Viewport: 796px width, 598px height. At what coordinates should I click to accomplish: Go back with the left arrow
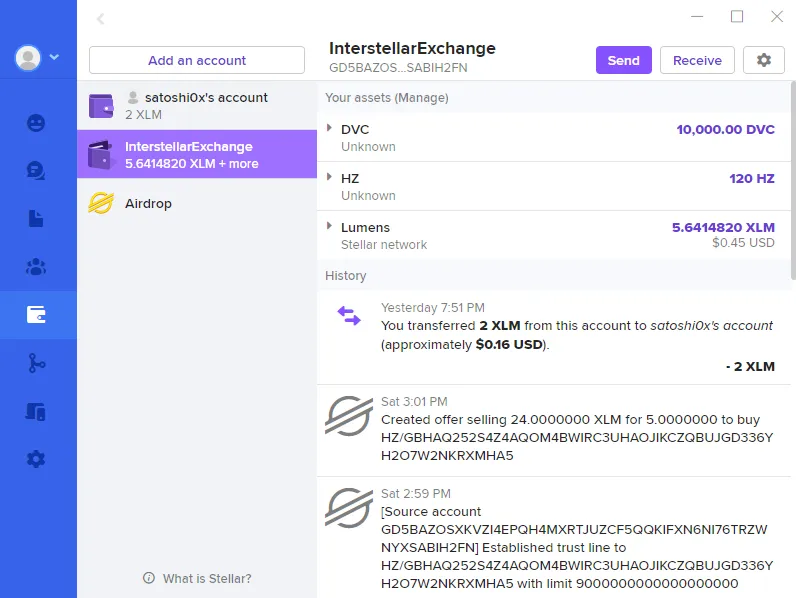click(101, 19)
